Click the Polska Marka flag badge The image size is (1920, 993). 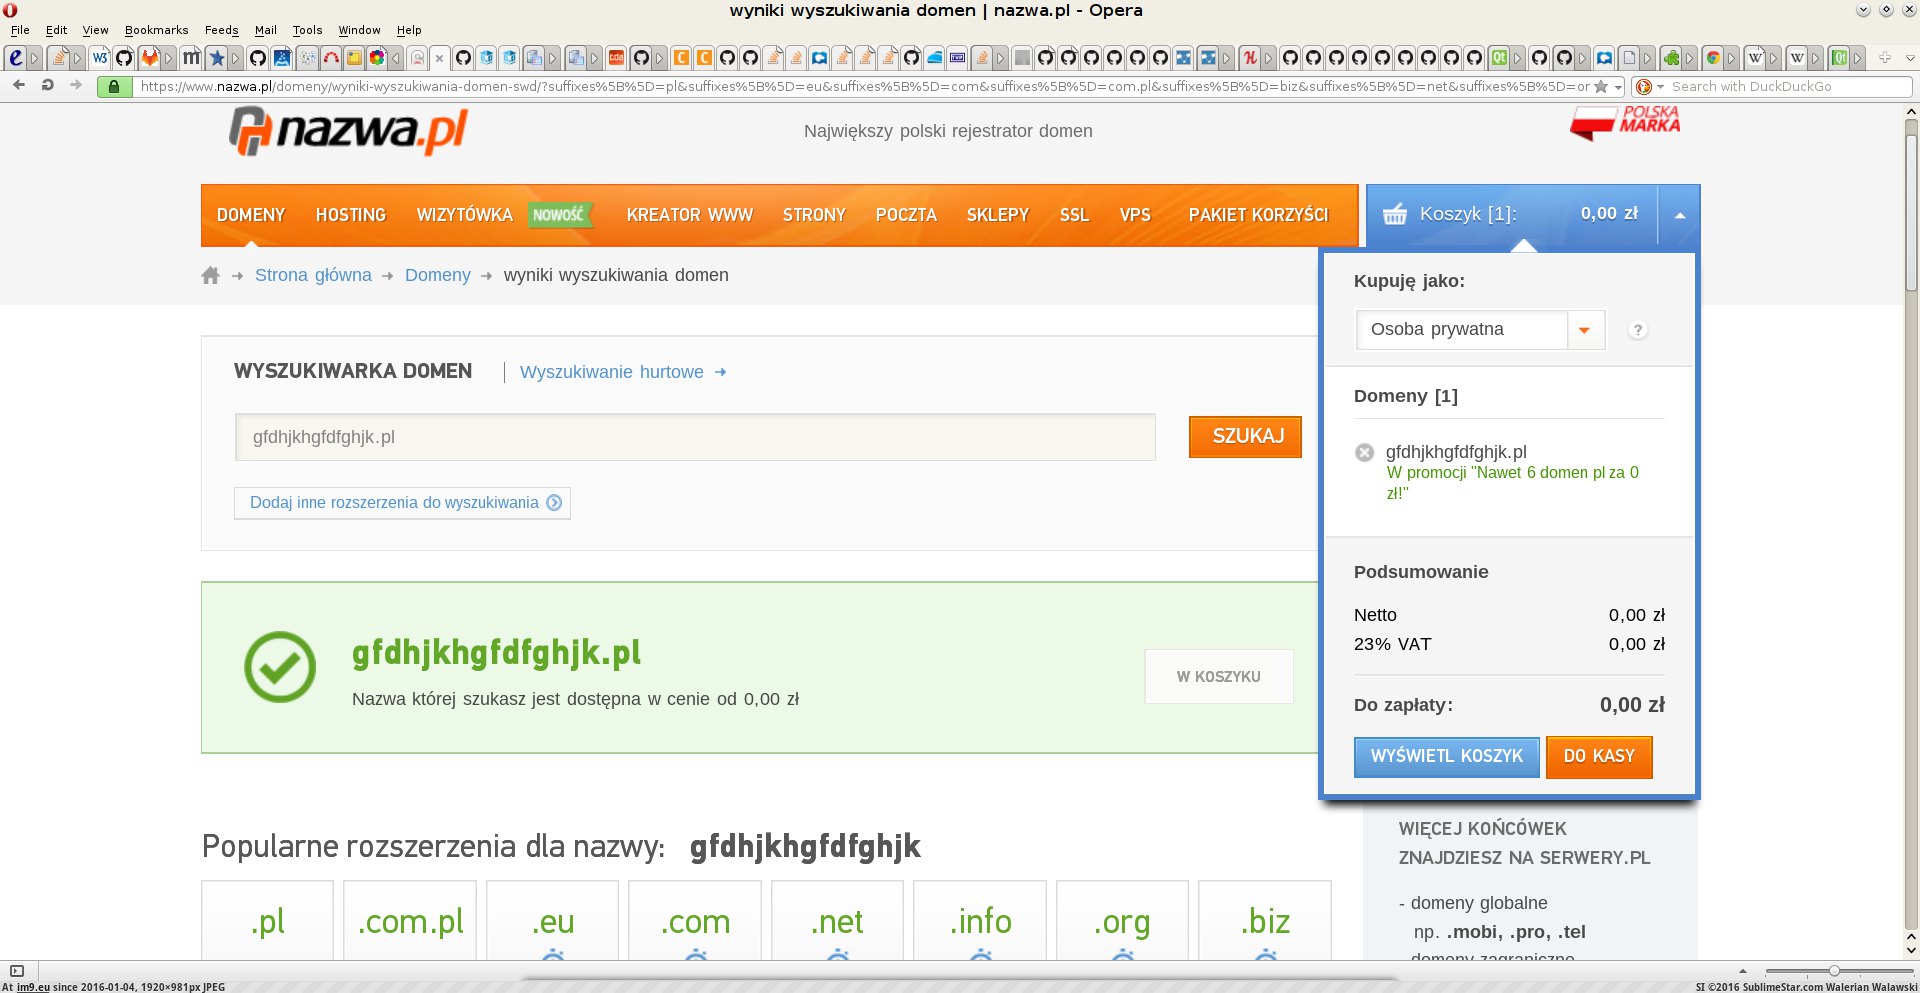(x=1625, y=122)
